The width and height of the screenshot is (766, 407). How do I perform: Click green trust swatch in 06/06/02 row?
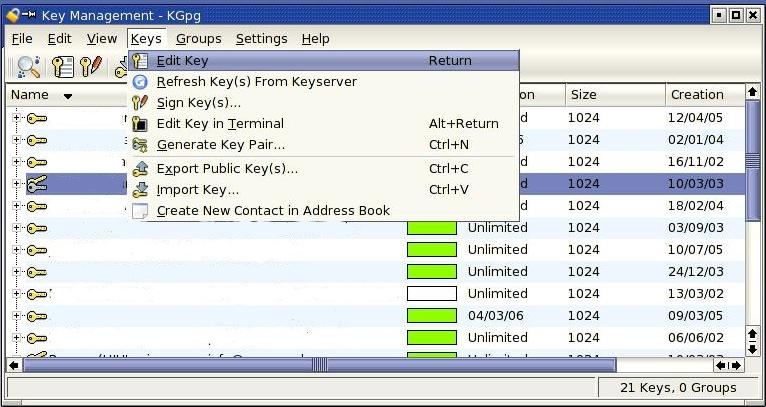432,338
